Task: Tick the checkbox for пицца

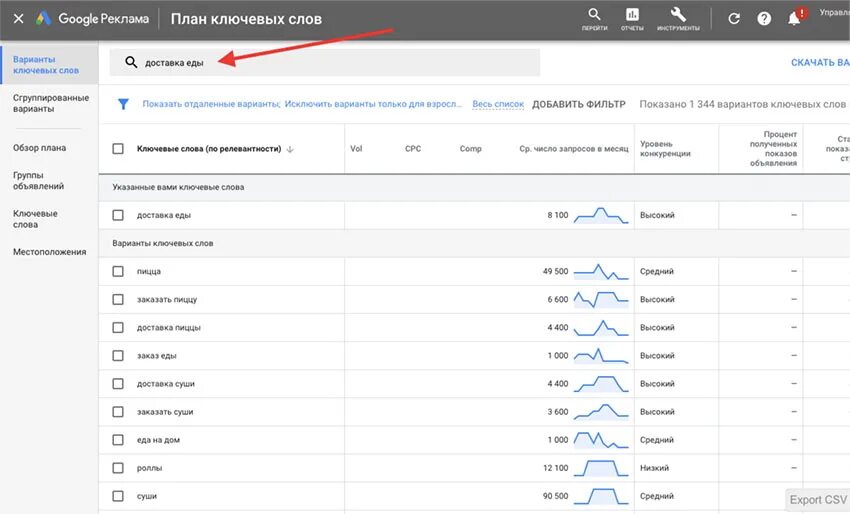Action: (118, 271)
